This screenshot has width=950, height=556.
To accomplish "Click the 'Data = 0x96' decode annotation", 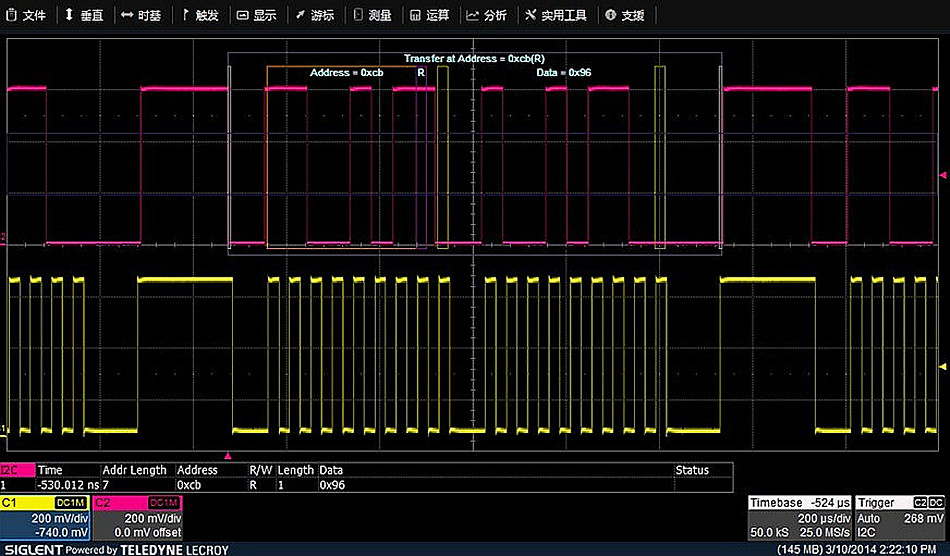I will (x=565, y=73).
